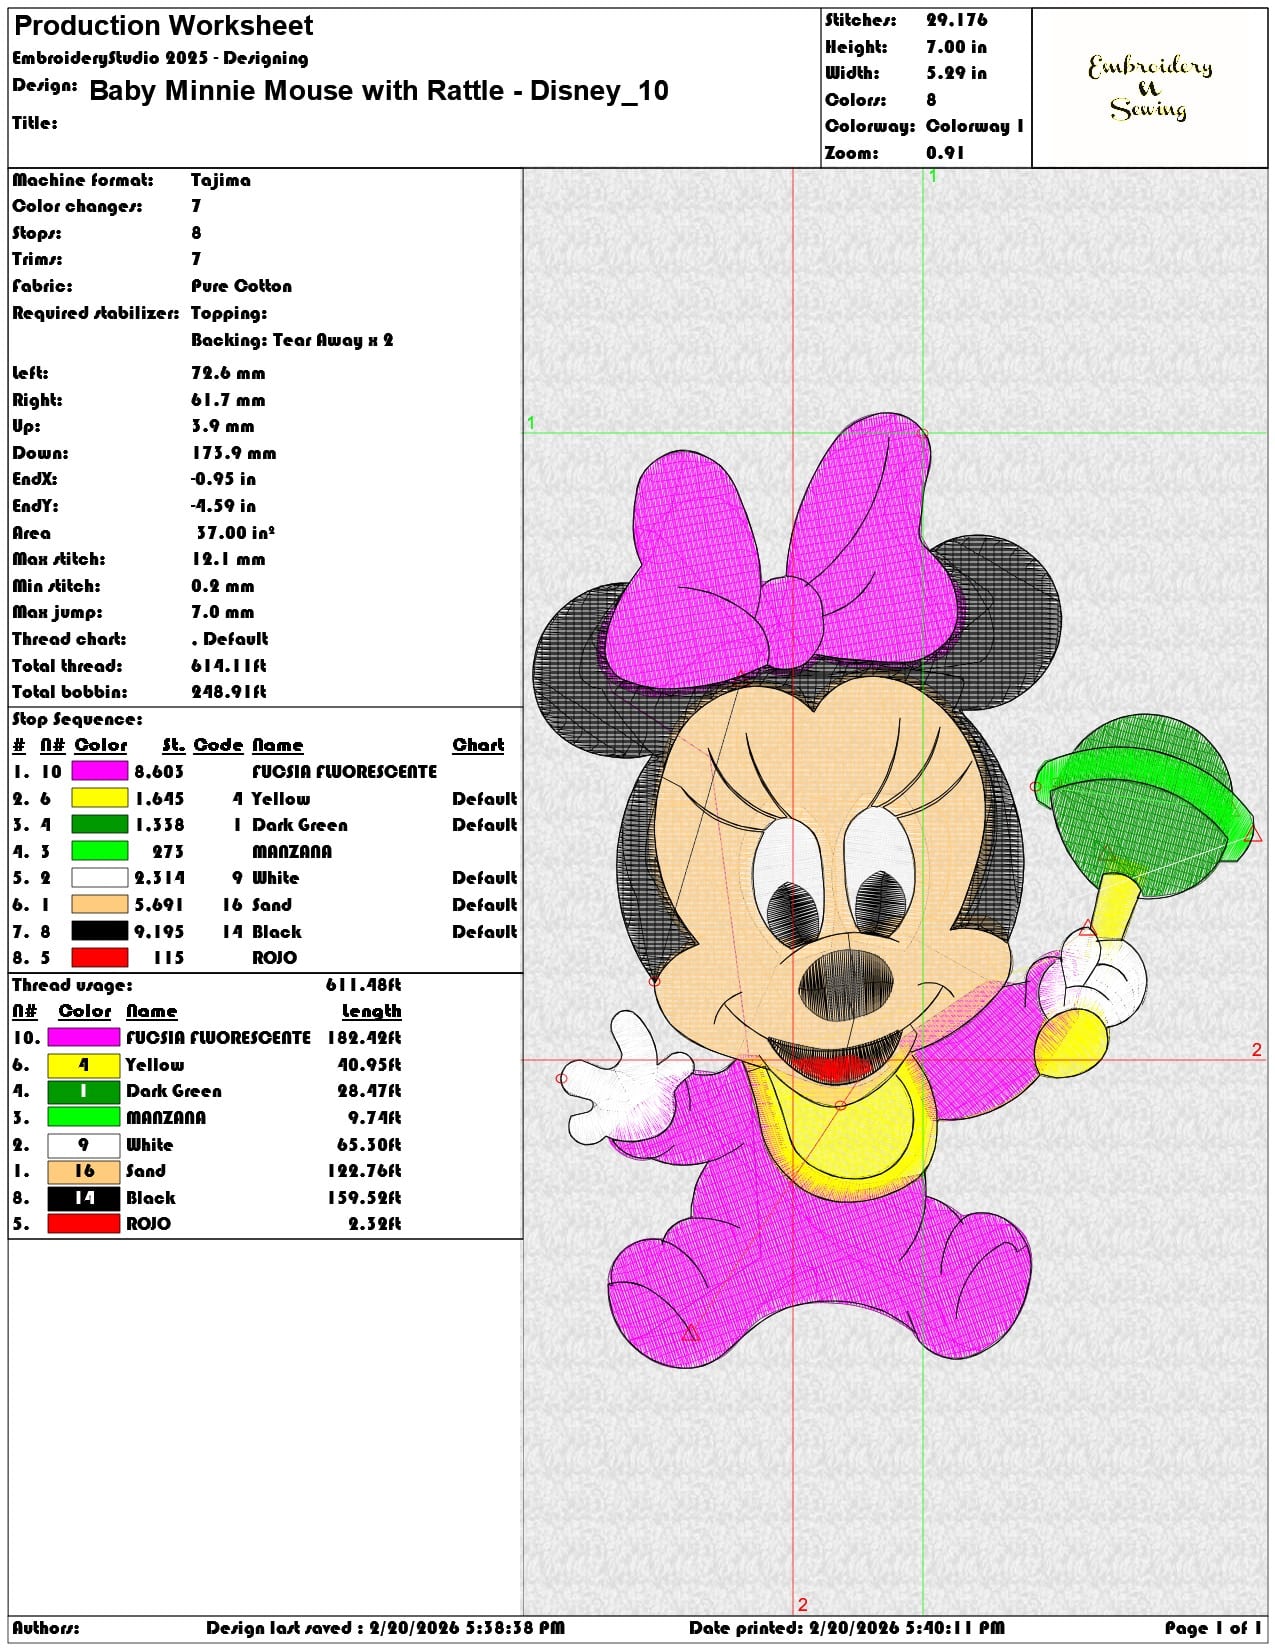Click the Page 1 of 1 footer text
The image size is (1275, 1650).
pos(1213,1628)
